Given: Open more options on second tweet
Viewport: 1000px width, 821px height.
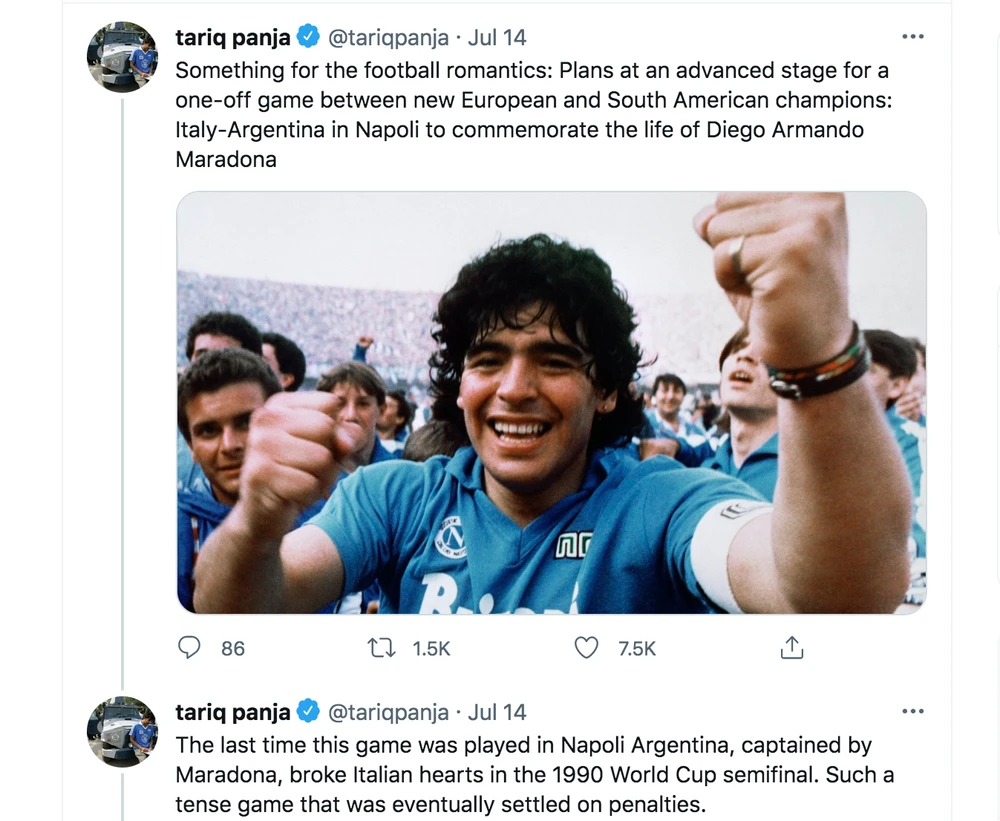Looking at the screenshot, I should tap(913, 712).
